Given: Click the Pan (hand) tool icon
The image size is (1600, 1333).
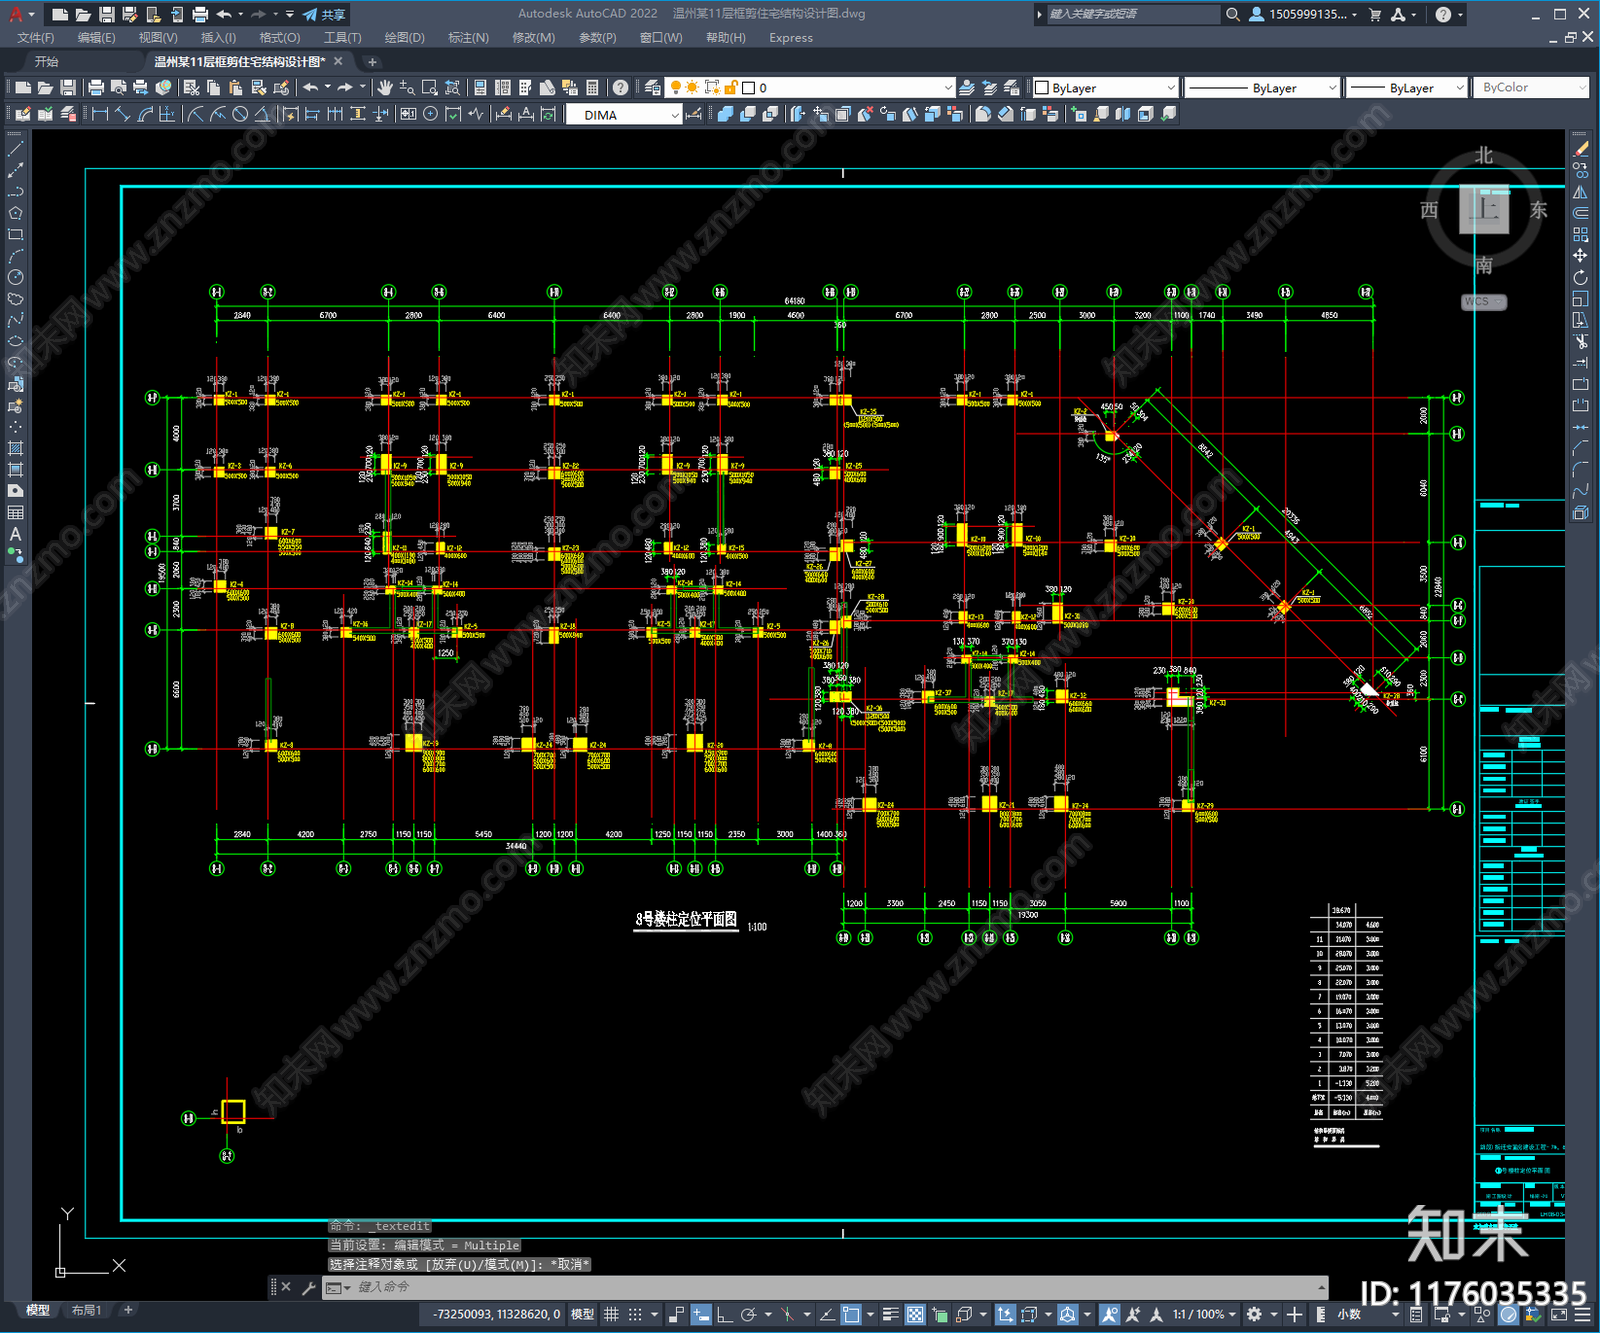Looking at the screenshot, I should point(385,88).
